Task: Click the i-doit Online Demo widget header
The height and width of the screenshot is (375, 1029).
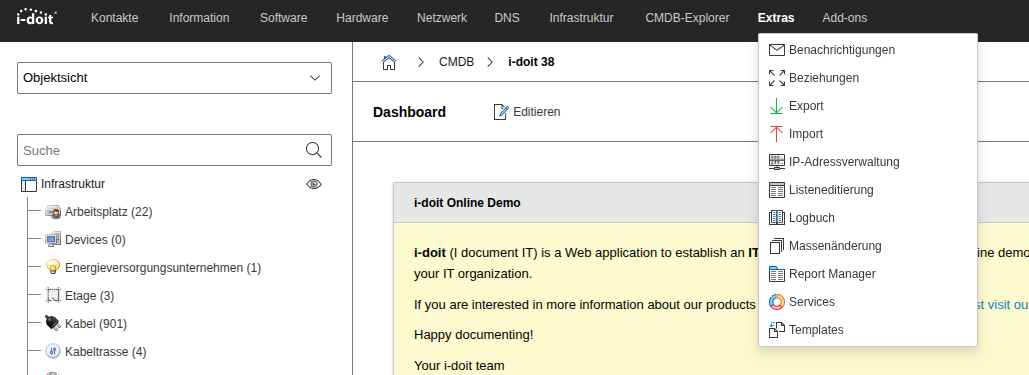Action: tap(711, 203)
